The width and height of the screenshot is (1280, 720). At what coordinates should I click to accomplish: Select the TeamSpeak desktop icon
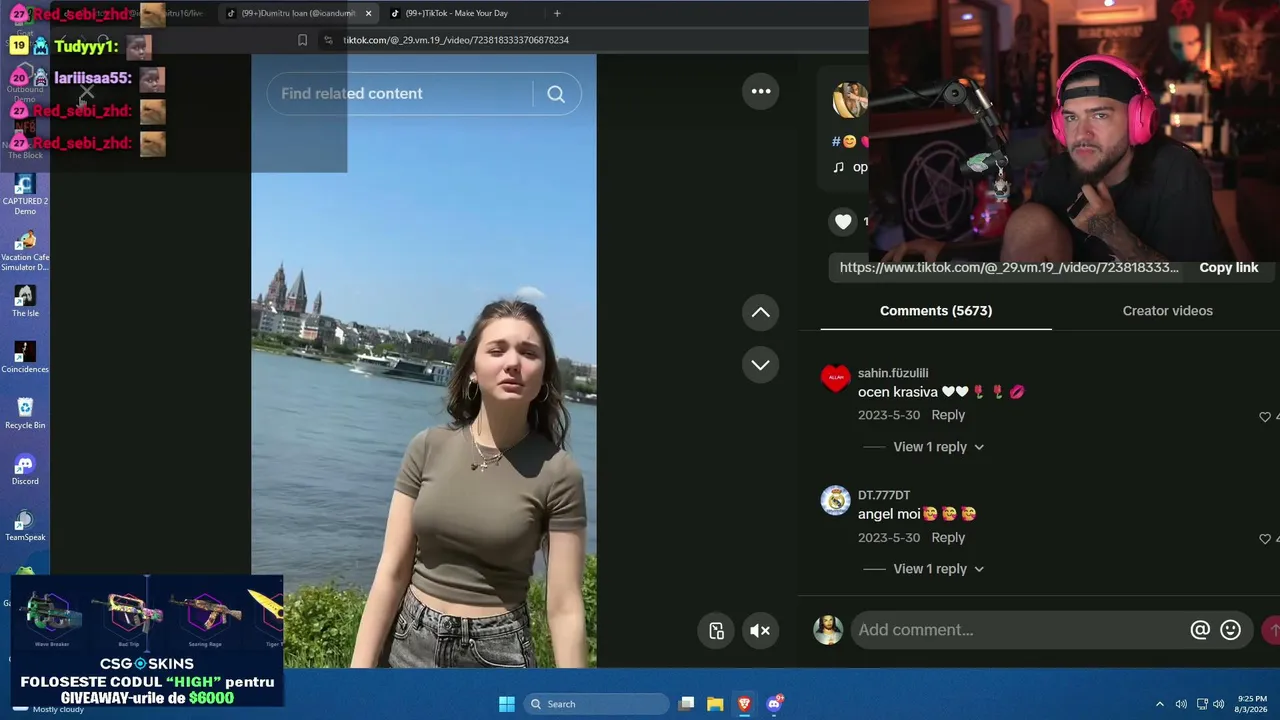point(25,525)
